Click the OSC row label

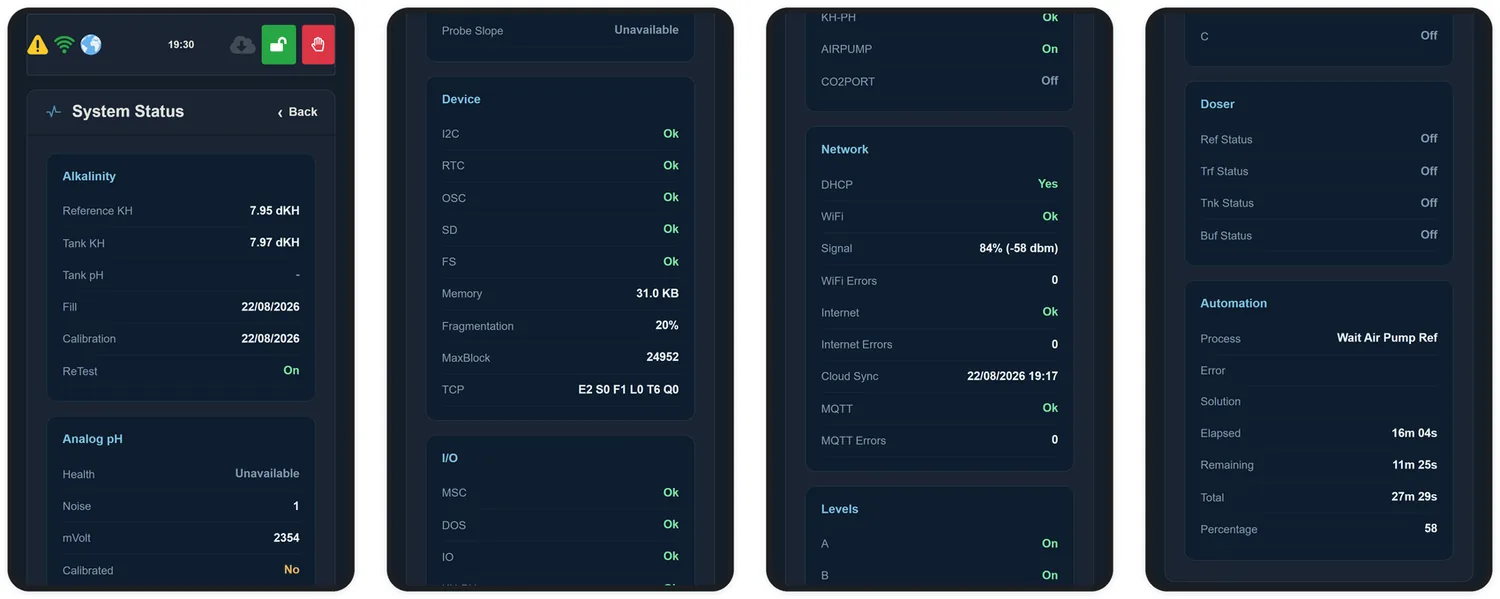coord(453,198)
